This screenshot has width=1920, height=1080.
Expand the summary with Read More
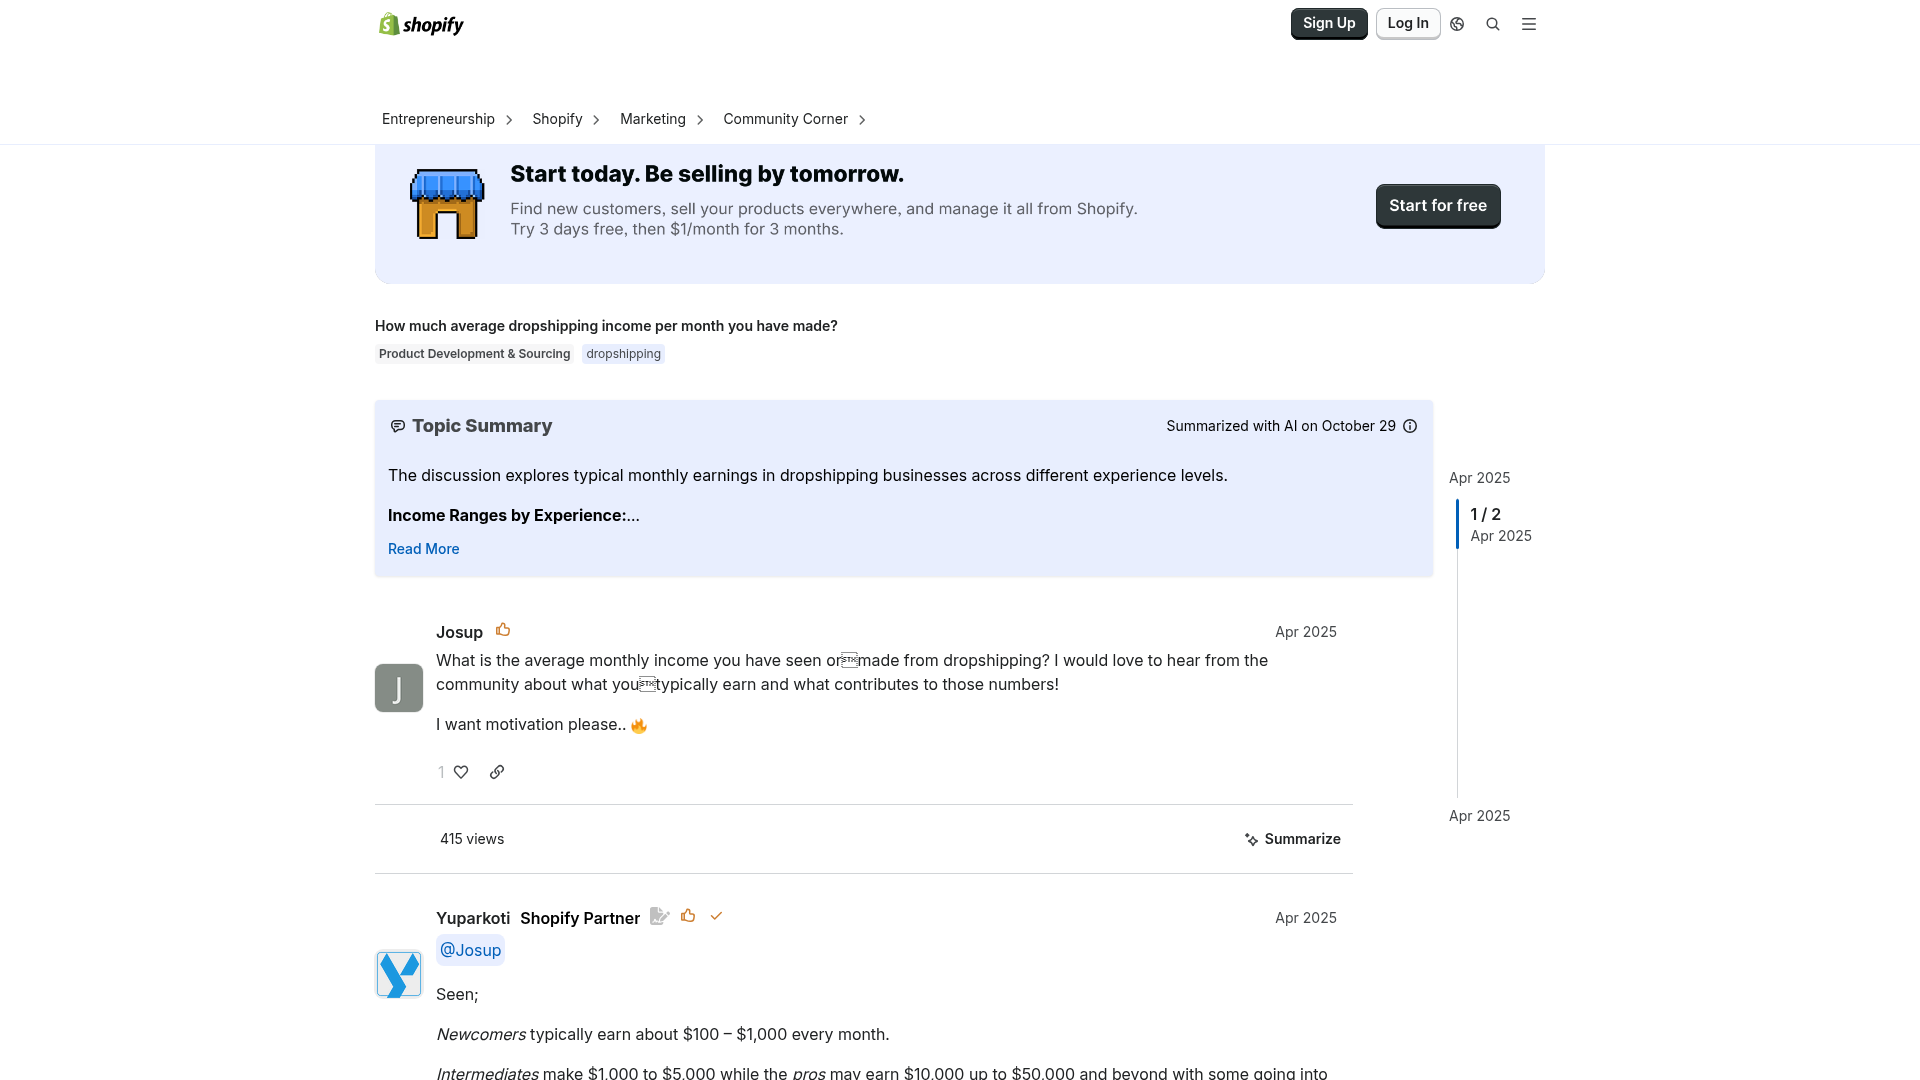[424, 549]
